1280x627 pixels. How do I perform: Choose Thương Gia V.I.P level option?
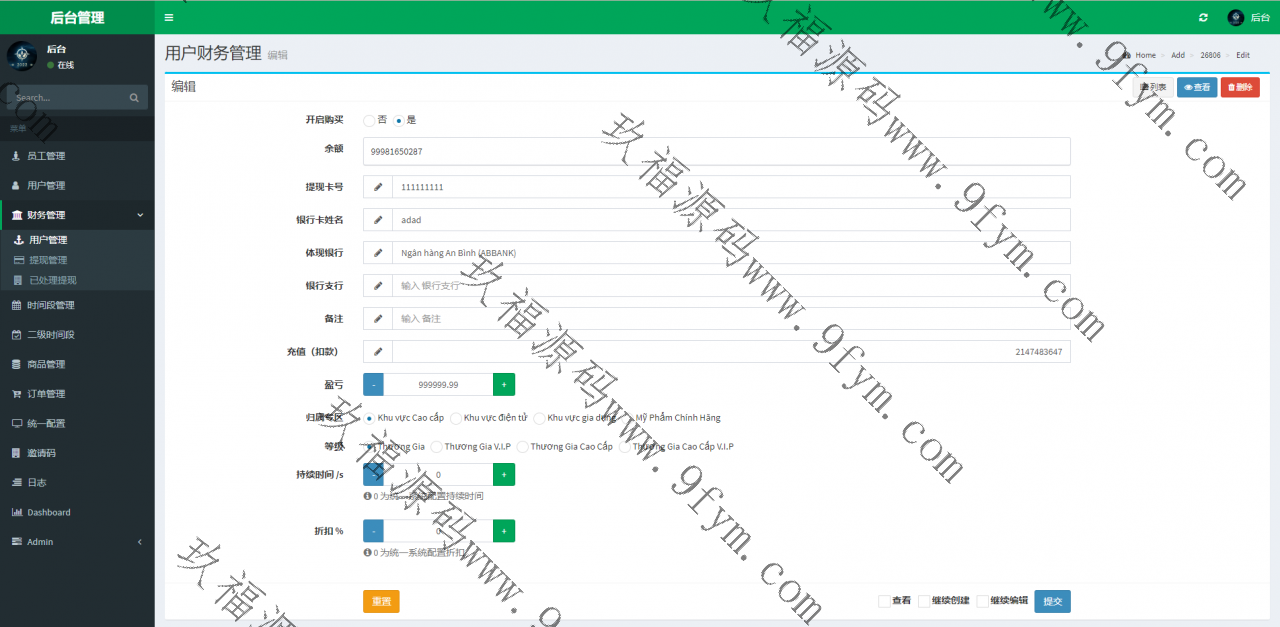[x=436, y=447]
